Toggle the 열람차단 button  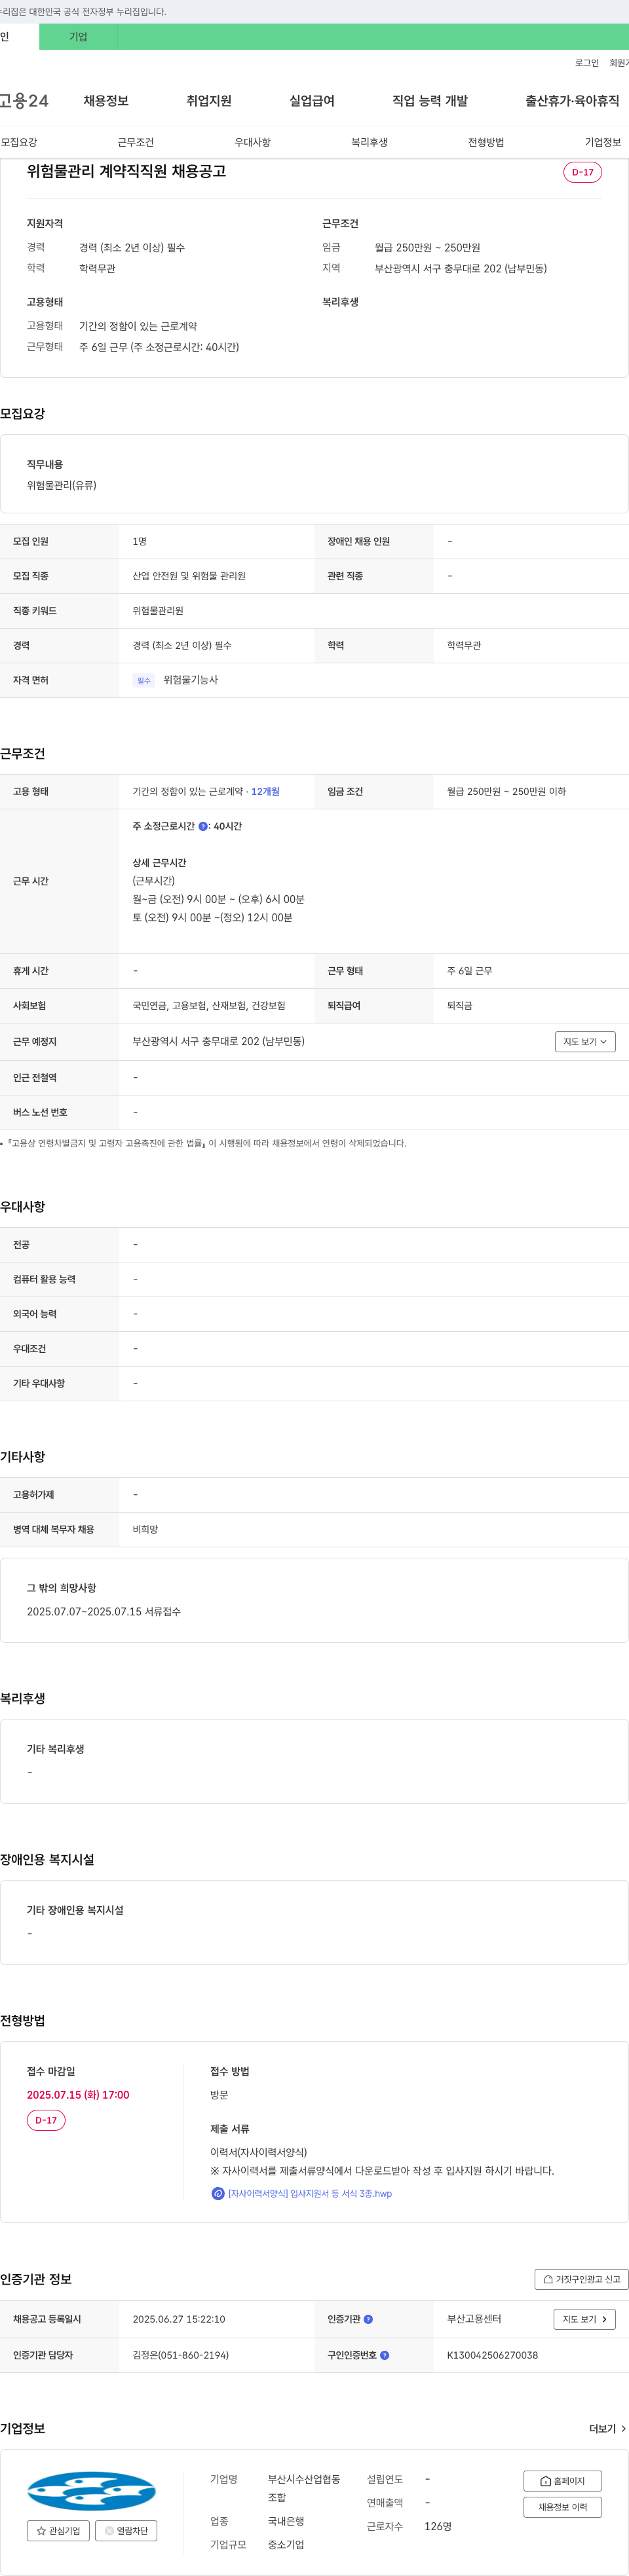(x=126, y=2531)
